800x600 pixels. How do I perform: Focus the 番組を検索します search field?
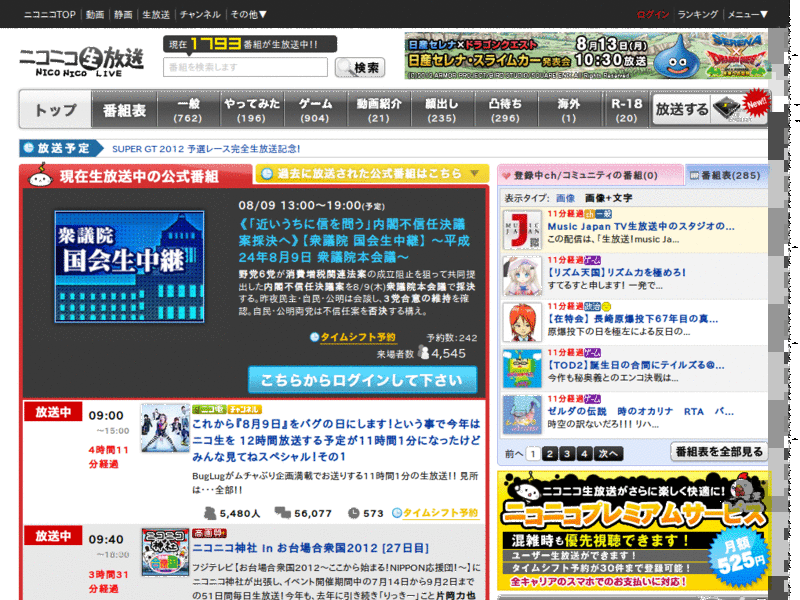(245, 67)
